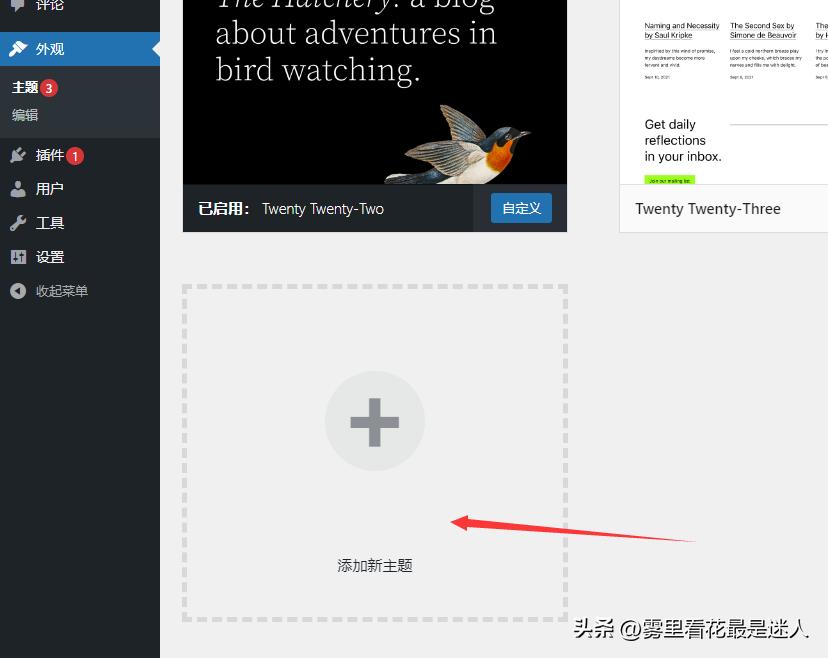828x658 pixels.
Task: Open the Twenty Twenty-Two theme screenshot
Action: pos(375,92)
